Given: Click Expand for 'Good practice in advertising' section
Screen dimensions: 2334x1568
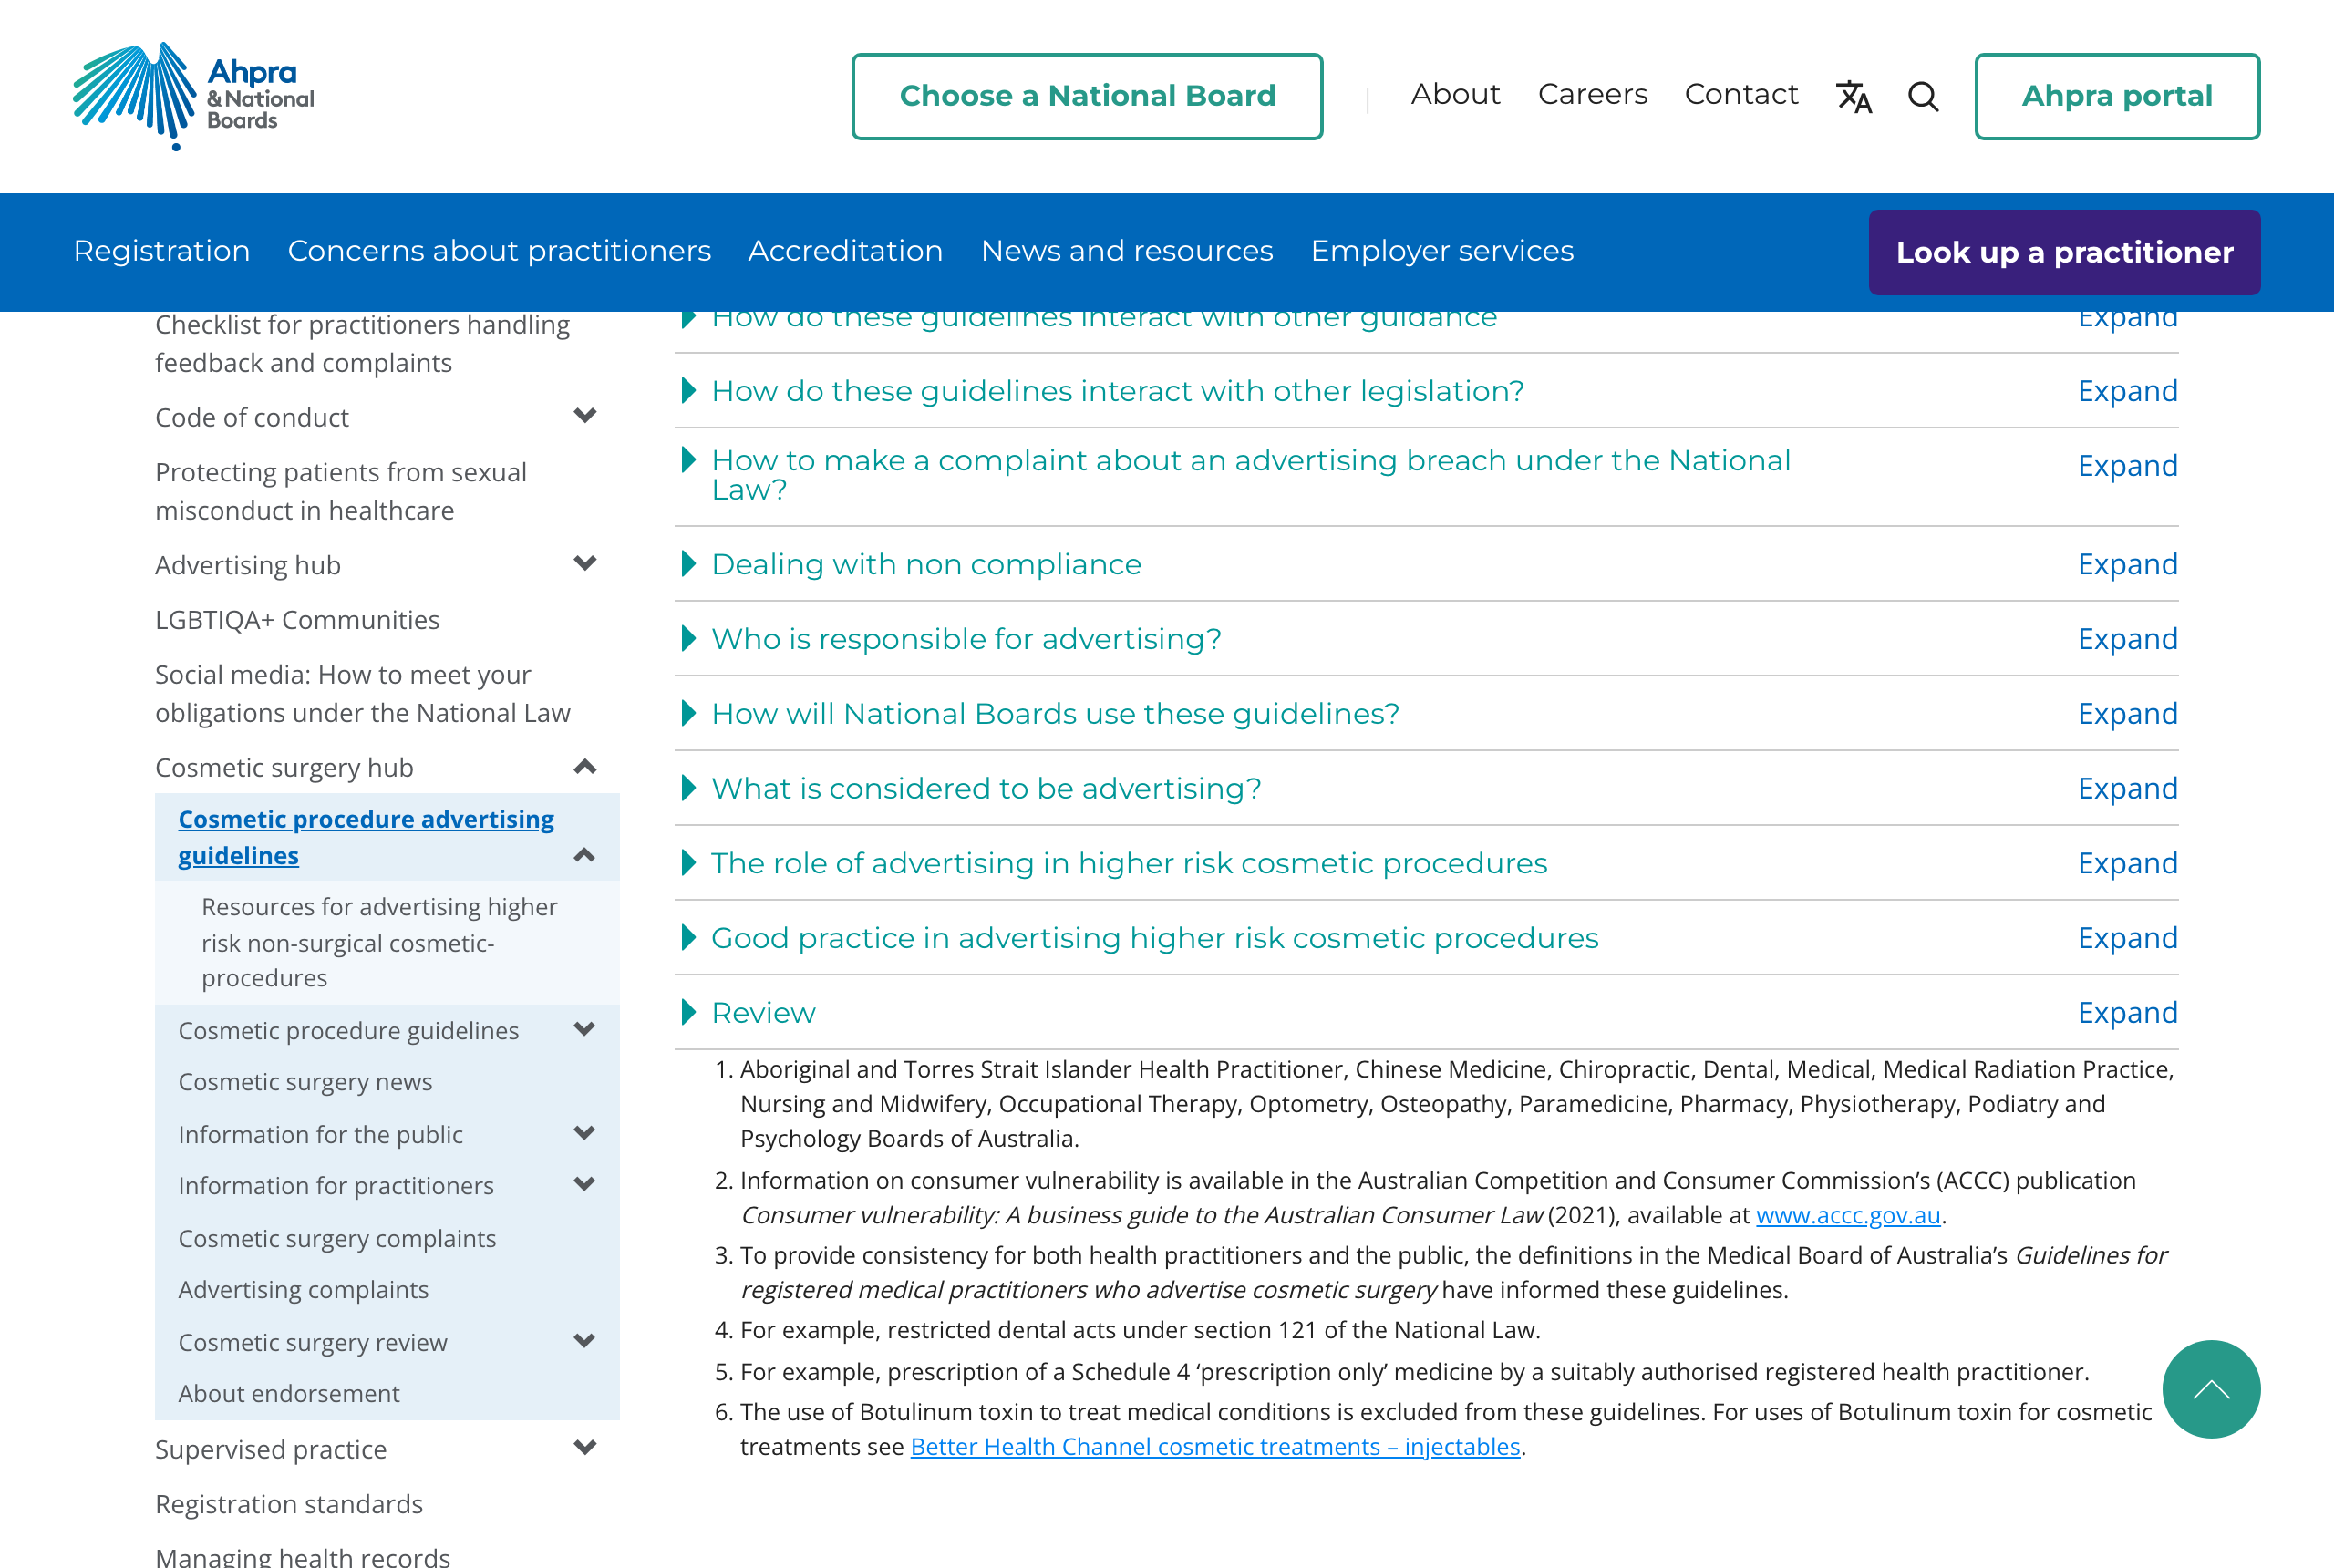Looking at the screenshot, I should point(2127,938).
